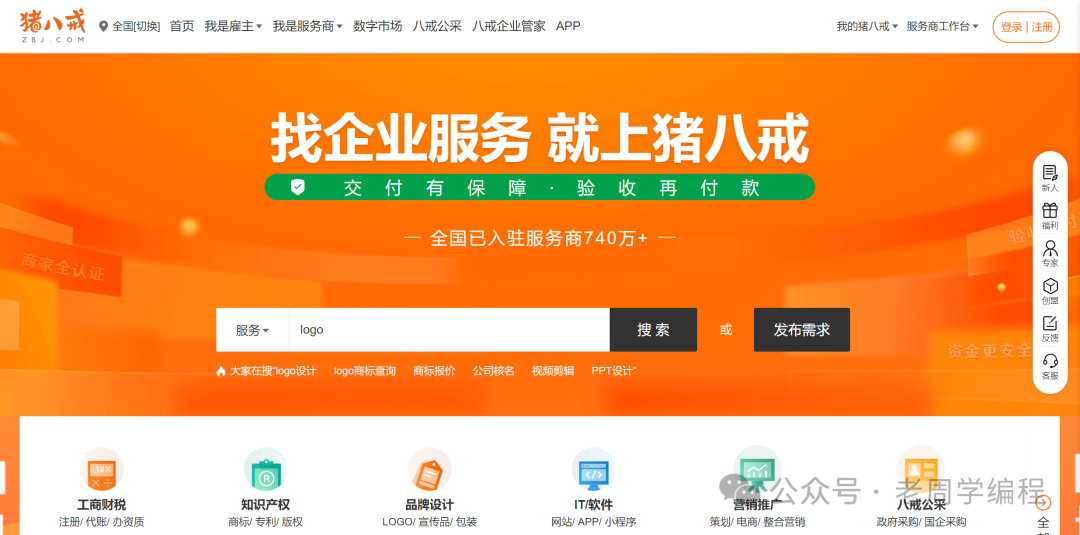Open LOGO under 品牌设计
The width and height of the screenshot is (1080, 535).
397,522
